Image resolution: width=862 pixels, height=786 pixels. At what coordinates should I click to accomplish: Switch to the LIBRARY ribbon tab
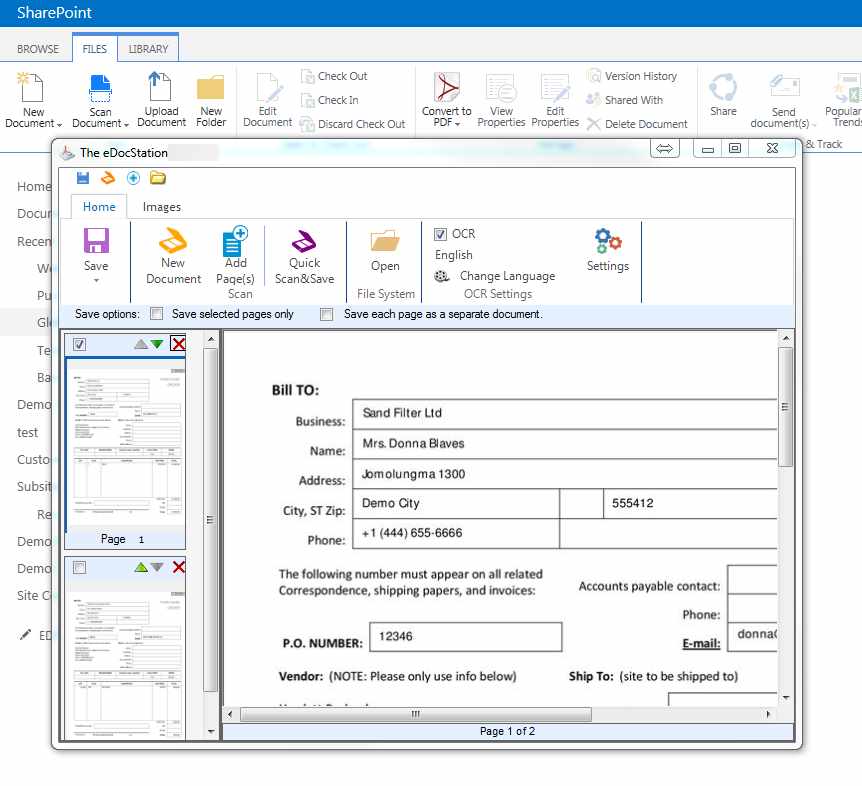pos(148,49)
